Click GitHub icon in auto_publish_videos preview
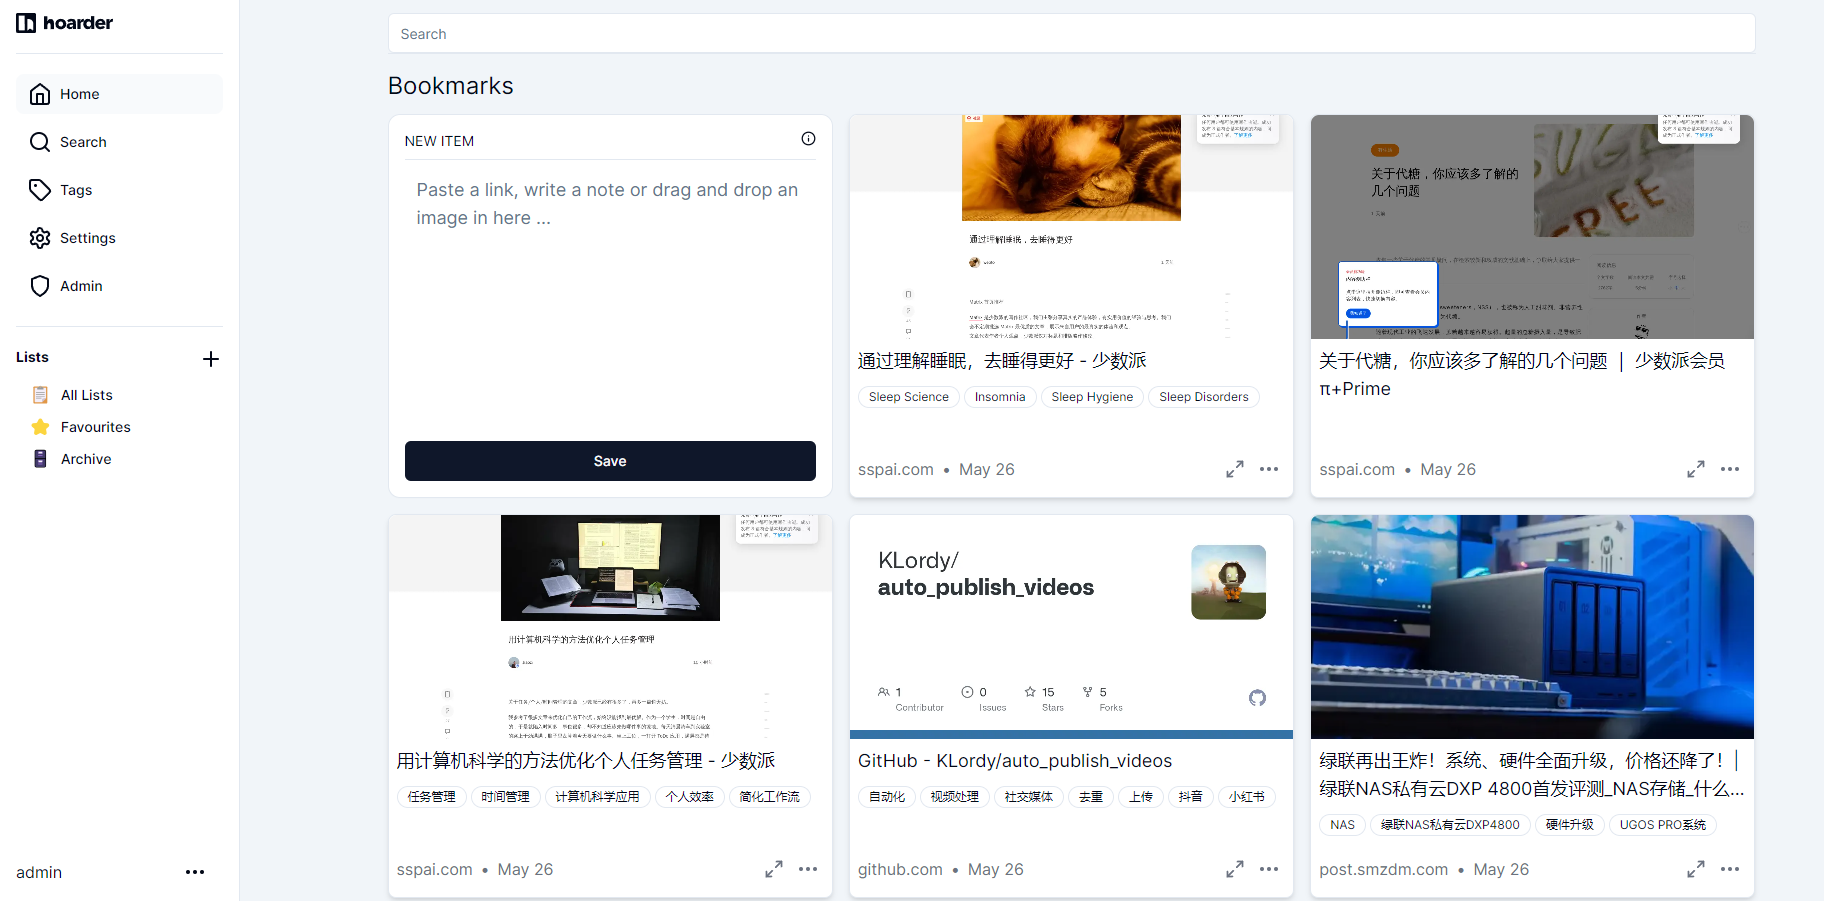 tap(1257, 698)
